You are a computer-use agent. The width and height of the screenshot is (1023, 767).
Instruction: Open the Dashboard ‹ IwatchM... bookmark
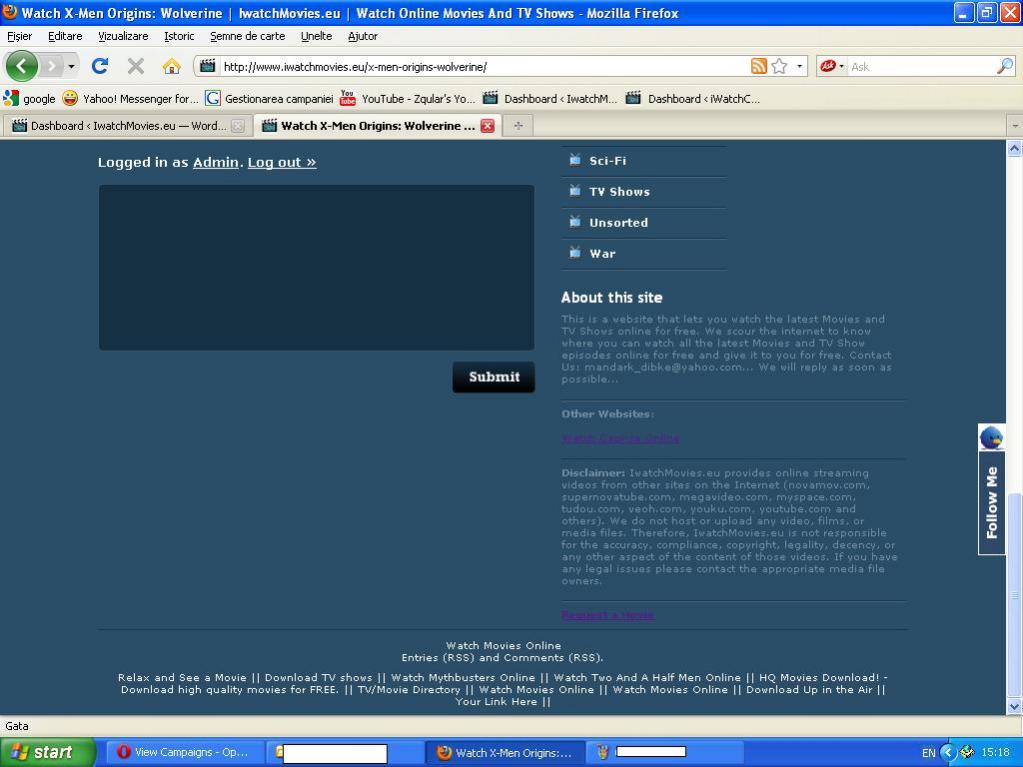pyautogui.click(x=550, y=98)
